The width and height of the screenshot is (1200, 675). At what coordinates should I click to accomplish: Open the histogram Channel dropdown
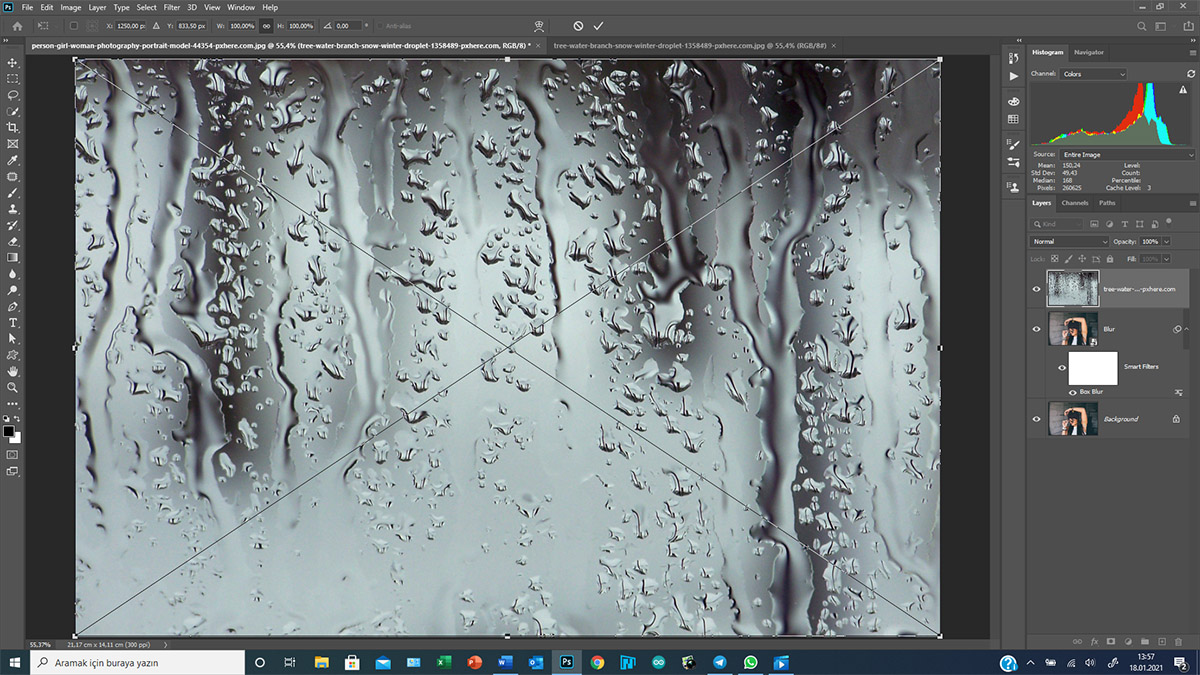pyautogui.click(x=1093, y=74)
